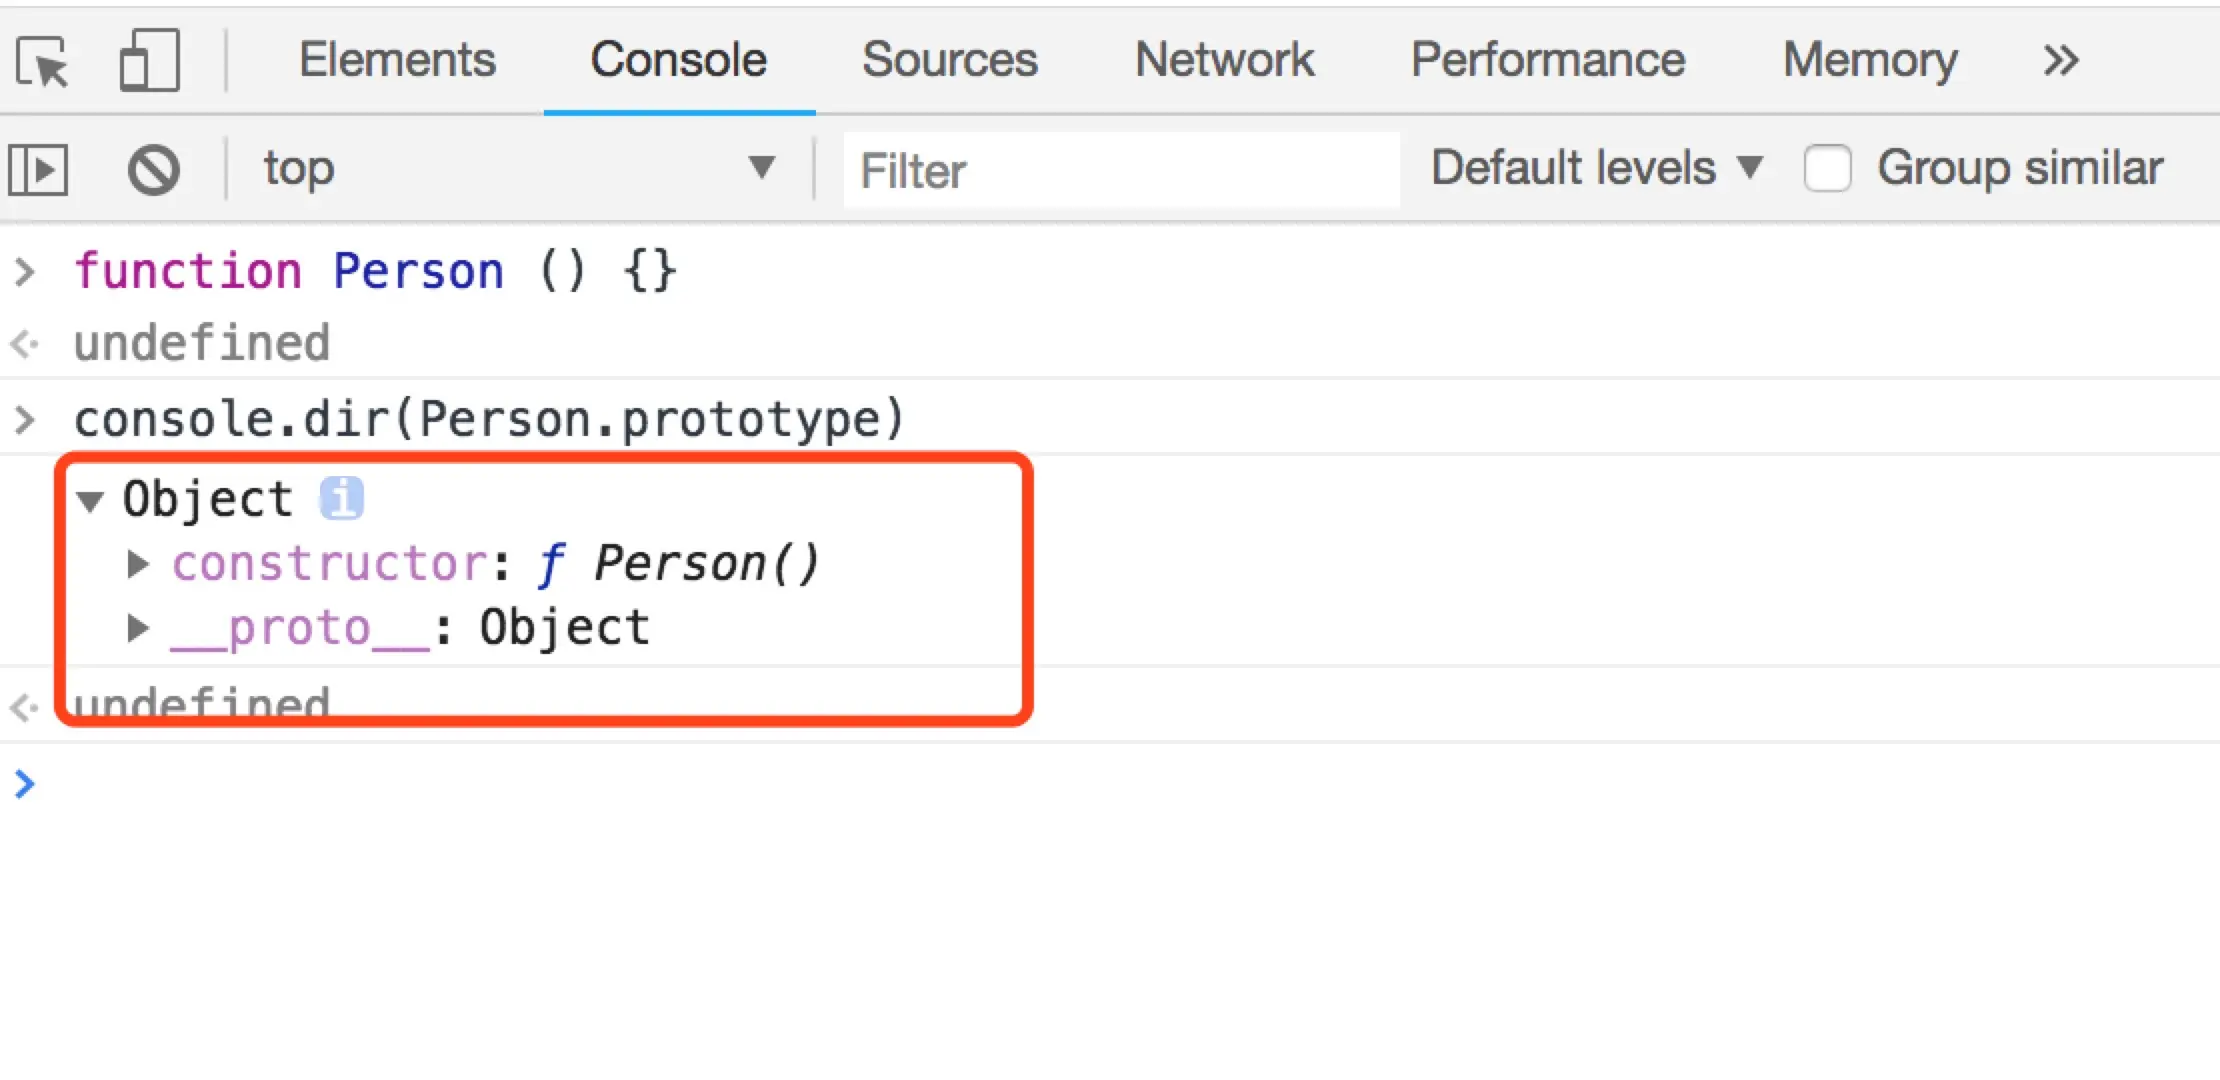The width and height of the screenshot is (2220, 1080).
Task: Expand the __proto__ property
Action: coord(138,629)
